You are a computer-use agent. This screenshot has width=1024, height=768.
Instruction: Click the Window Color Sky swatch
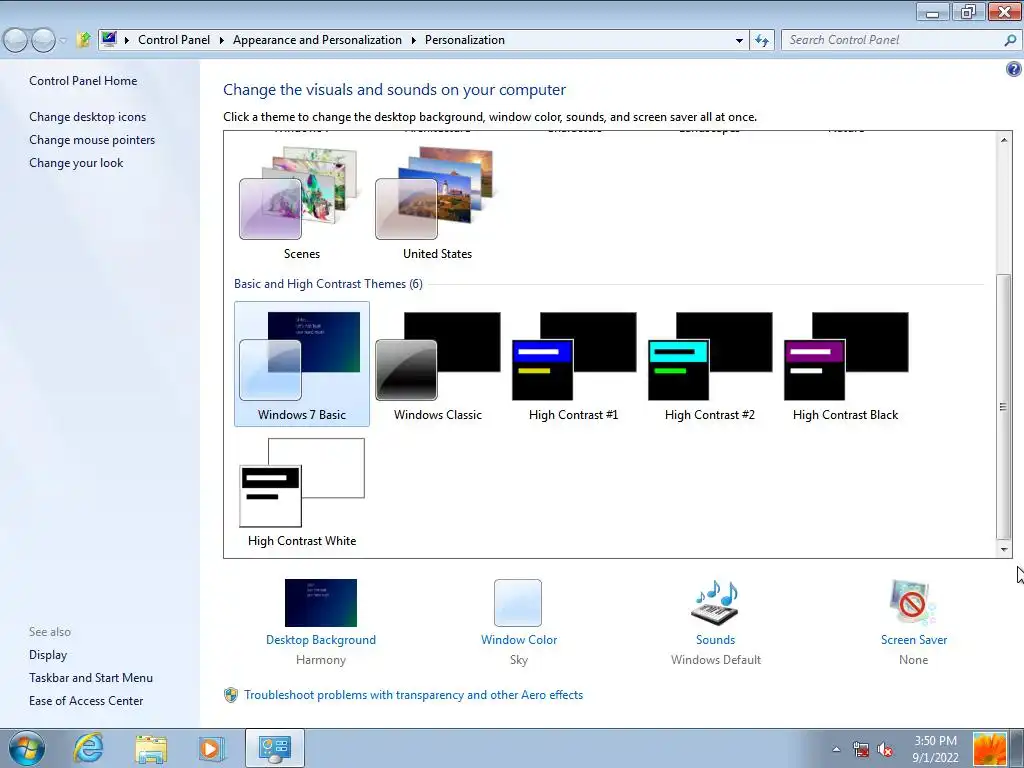click(518, 603)
